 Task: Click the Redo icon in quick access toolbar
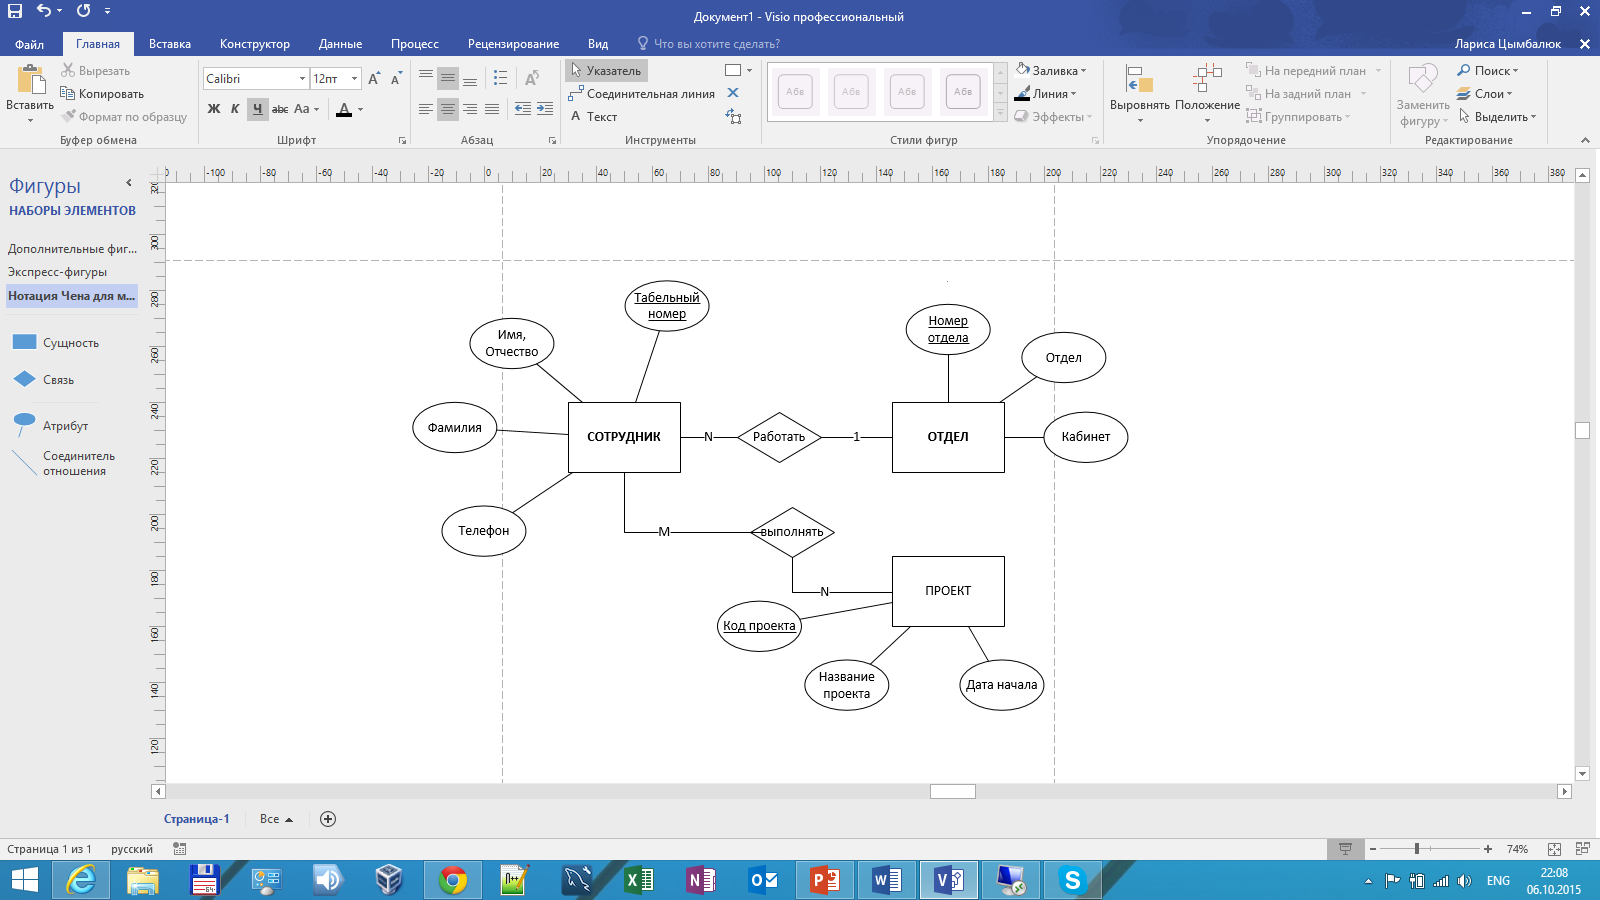pos(83,11)
